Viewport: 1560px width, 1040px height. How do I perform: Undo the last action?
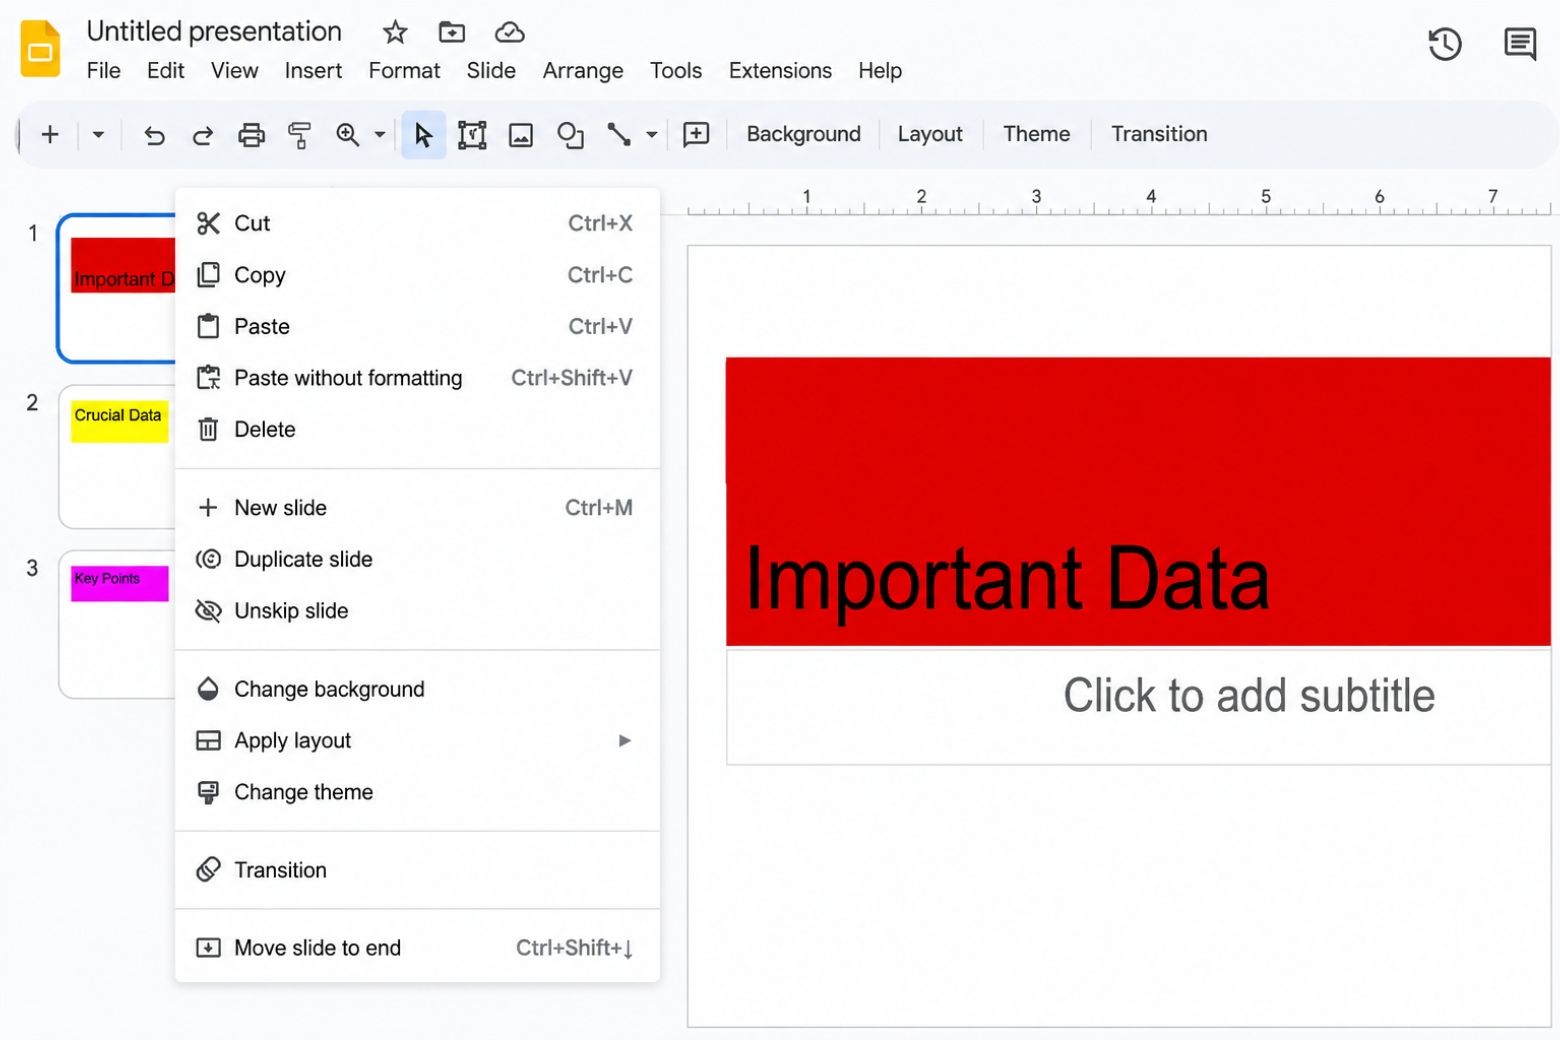154,135
